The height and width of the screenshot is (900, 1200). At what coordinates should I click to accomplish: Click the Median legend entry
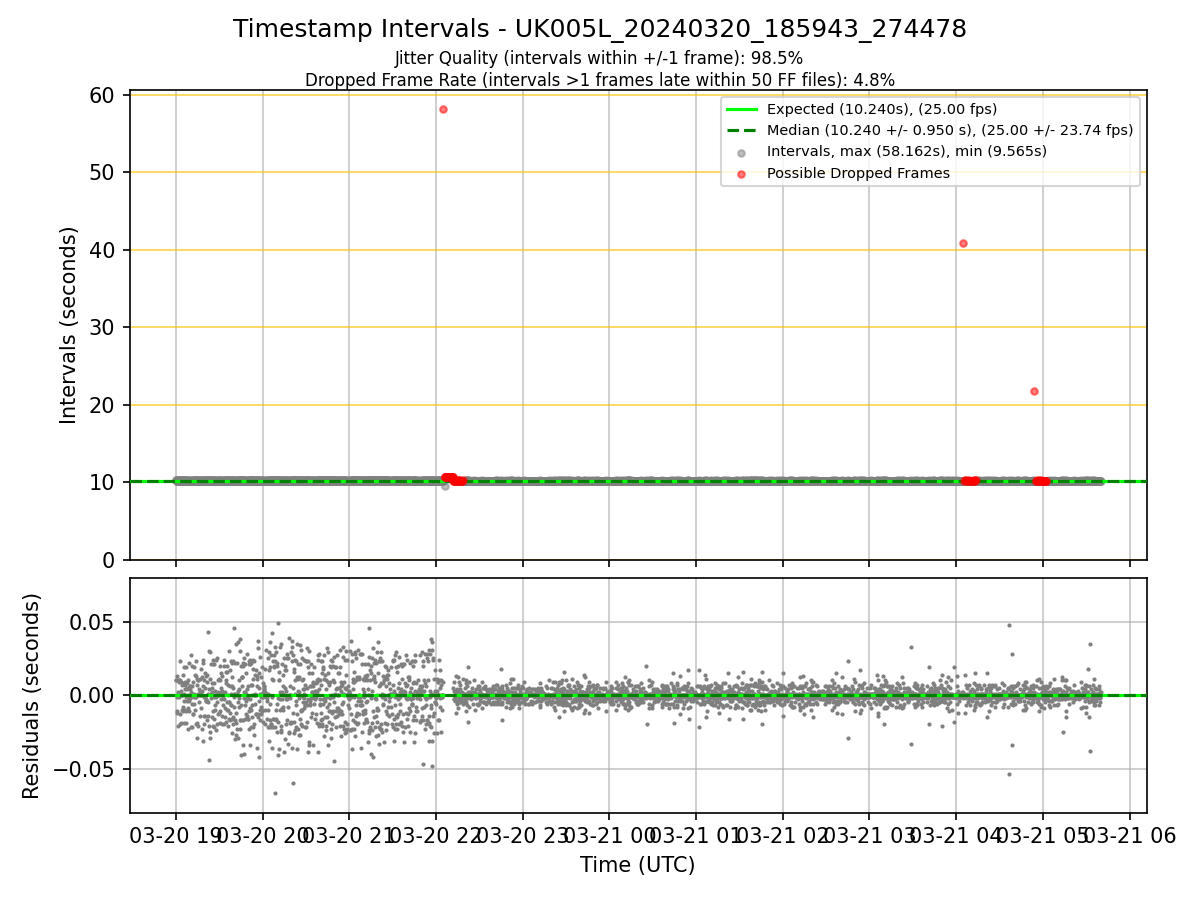point(929,130)
